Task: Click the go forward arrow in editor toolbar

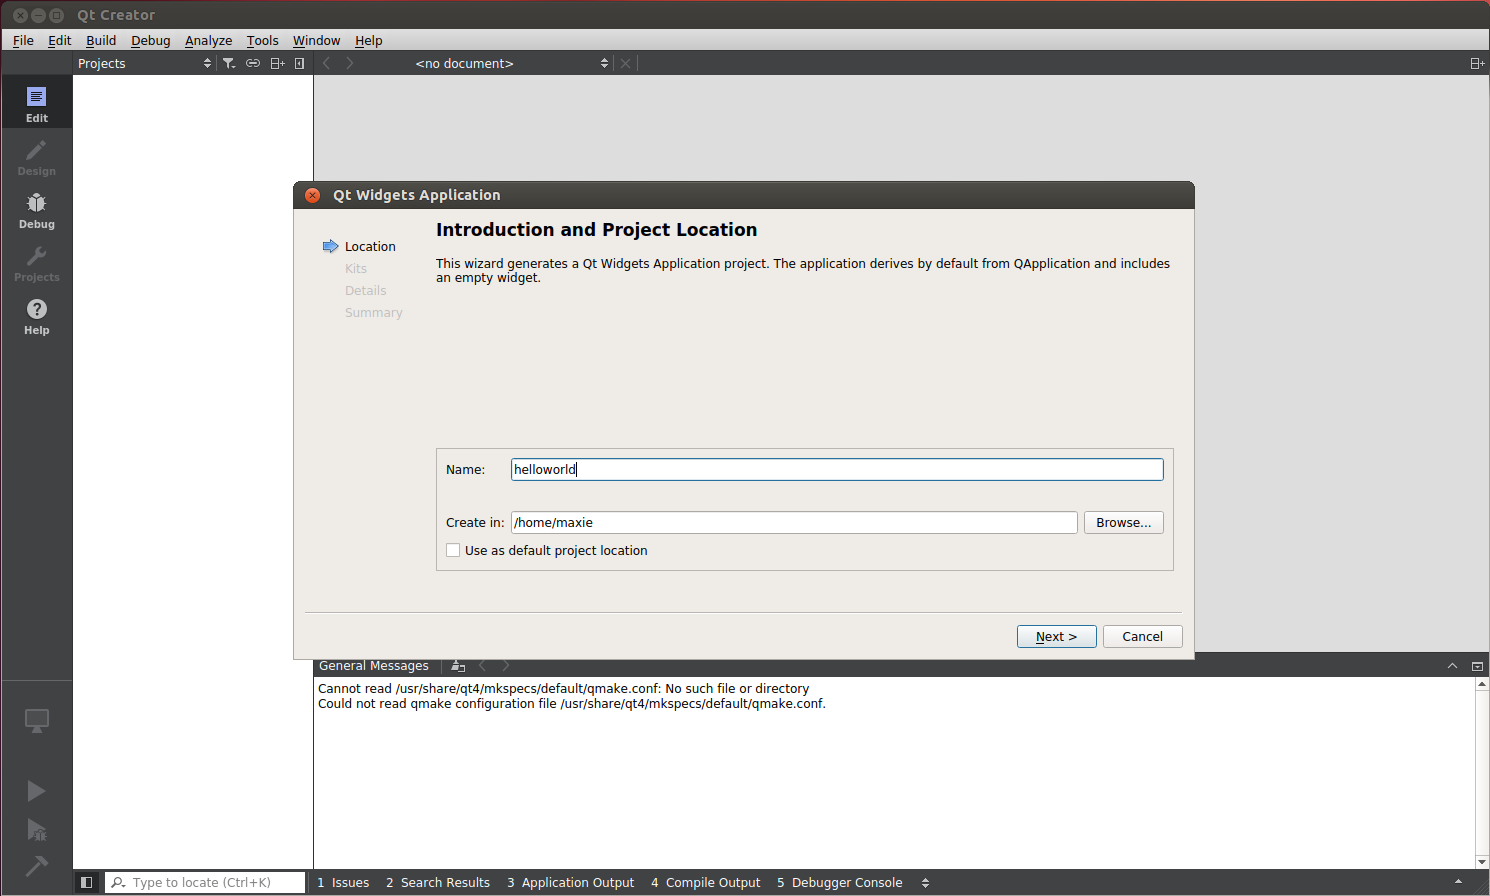Action: click(x=349, y=63)
